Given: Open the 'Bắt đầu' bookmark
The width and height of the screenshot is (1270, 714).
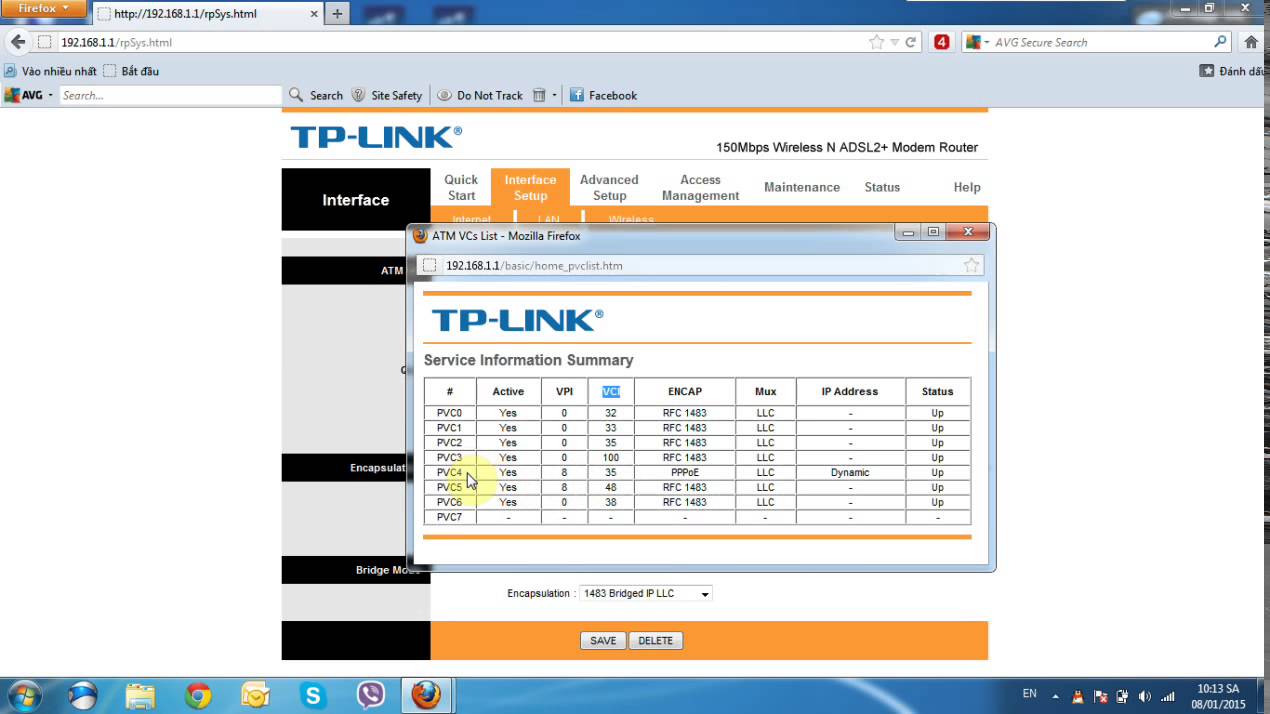Looking at the screenshot, I should [x=131, y=71].
